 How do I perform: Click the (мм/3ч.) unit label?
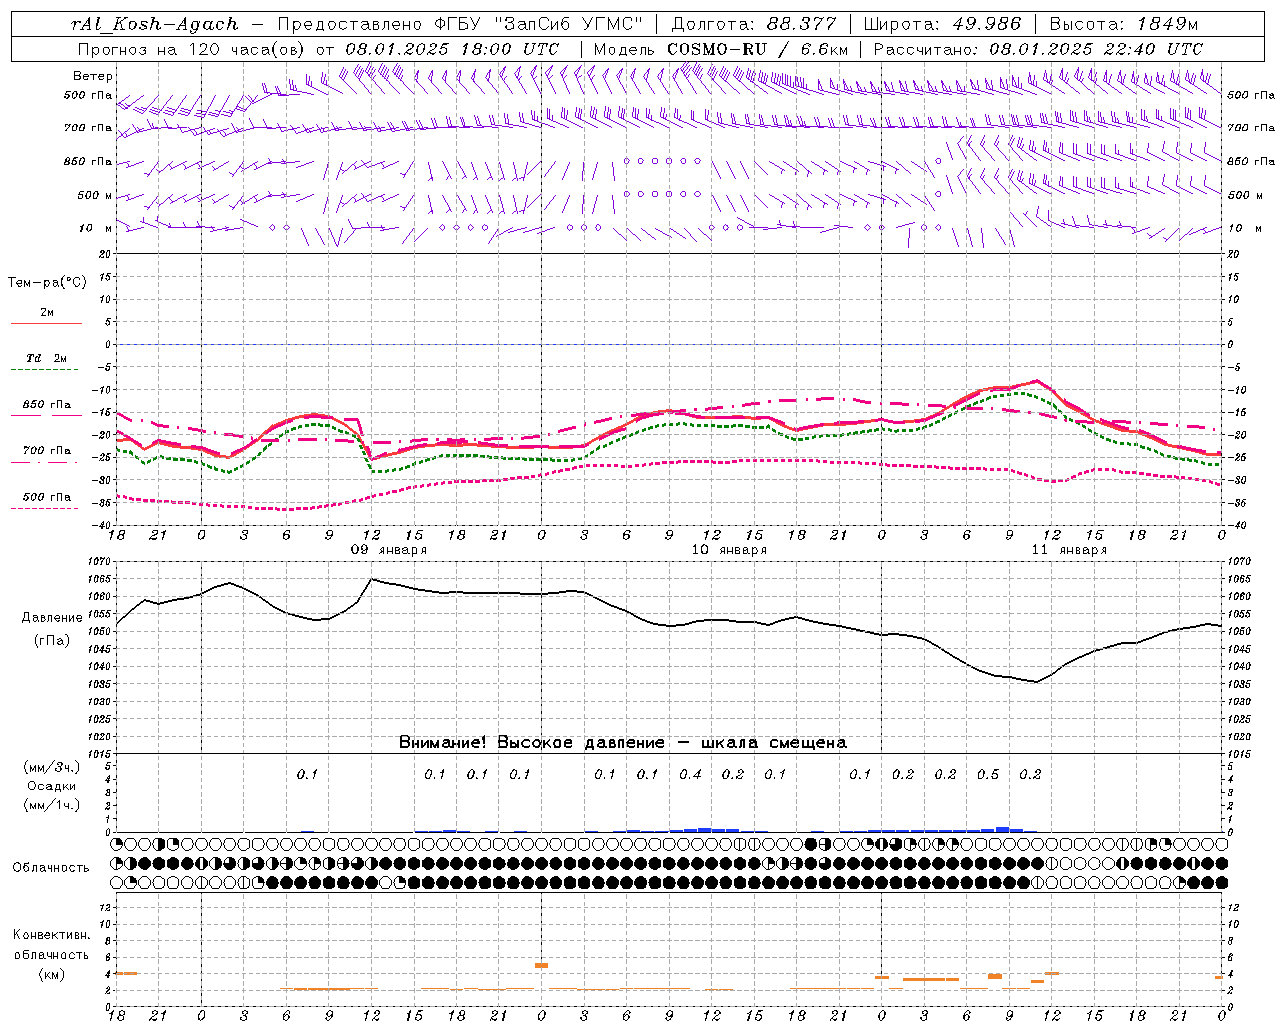(52, 767)
